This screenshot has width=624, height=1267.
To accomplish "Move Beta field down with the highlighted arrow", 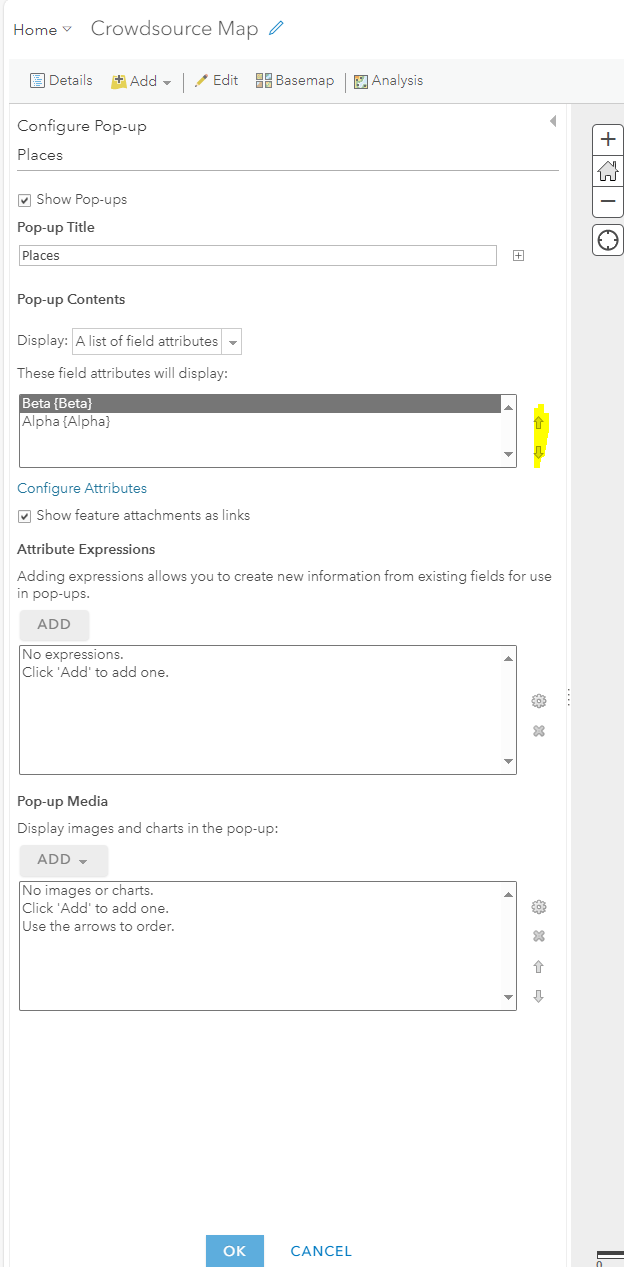I will click(539, 454).
